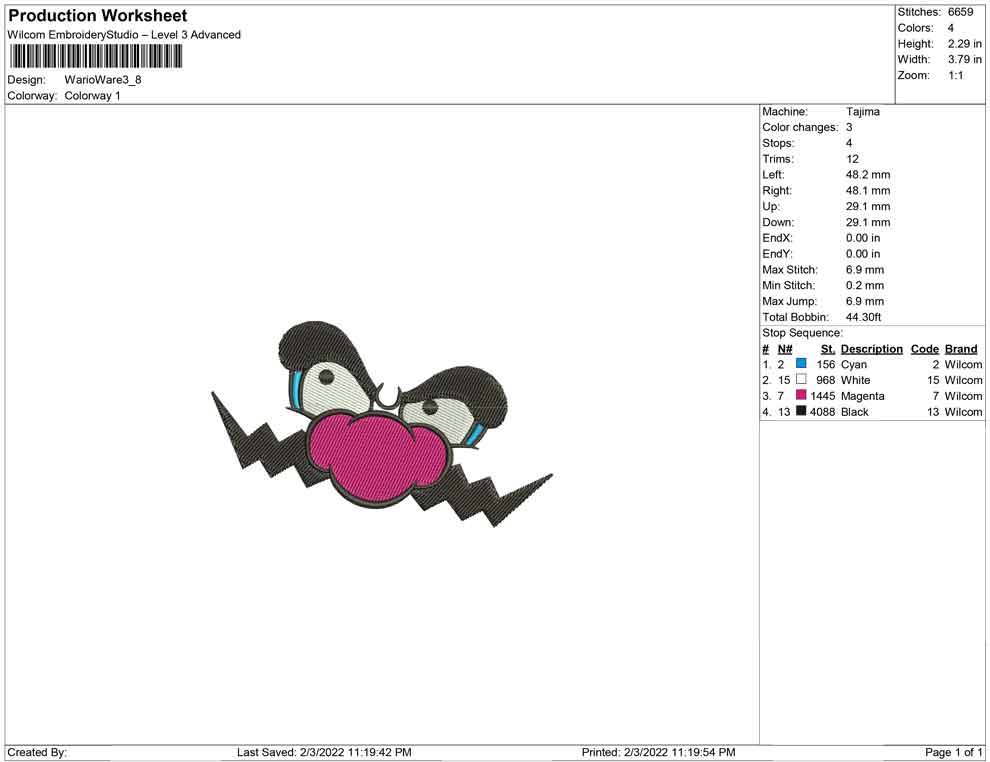Viewport: 990px width, 762px height.
Task: Click the colorway value 'Colorway 1'
Action: [x=92, y=96]
